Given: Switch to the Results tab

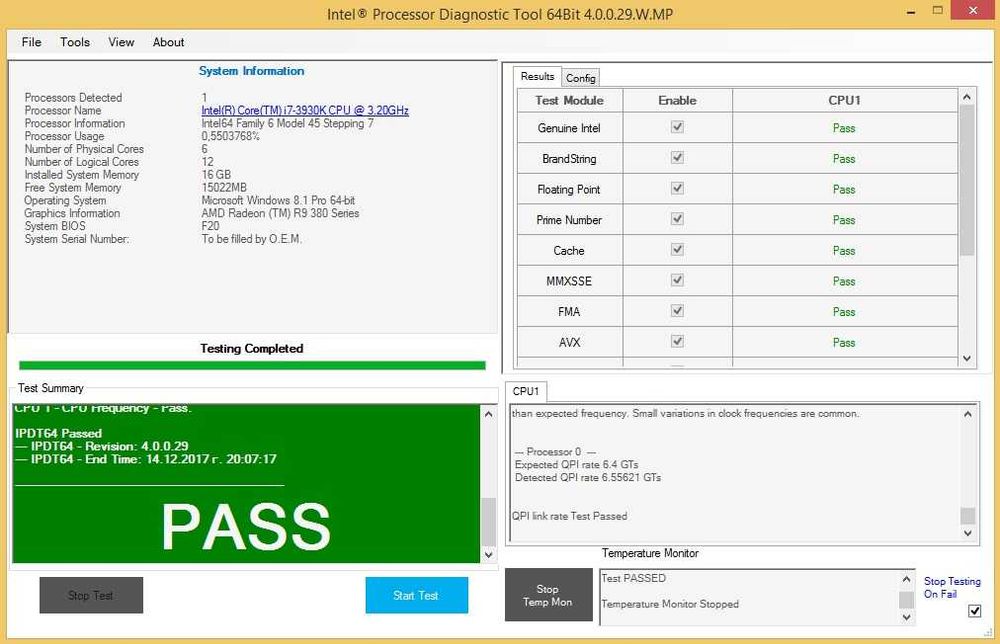Looking at the screenshot, I should pos(537,77).
